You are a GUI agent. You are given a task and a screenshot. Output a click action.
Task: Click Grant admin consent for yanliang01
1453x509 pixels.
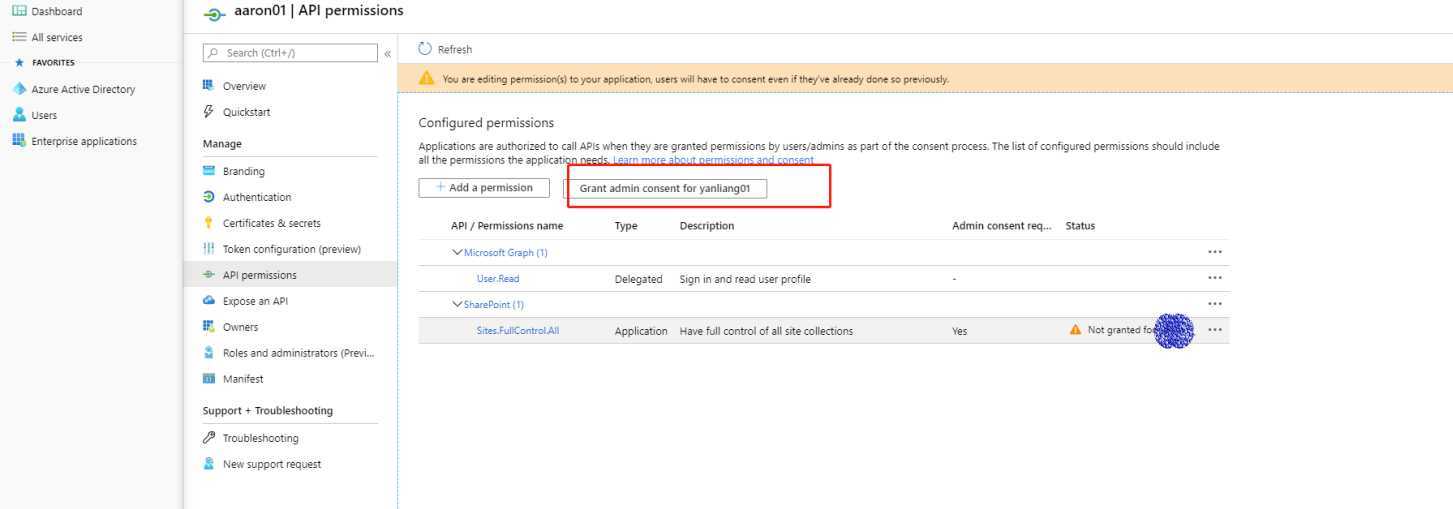tap(665, 189)
